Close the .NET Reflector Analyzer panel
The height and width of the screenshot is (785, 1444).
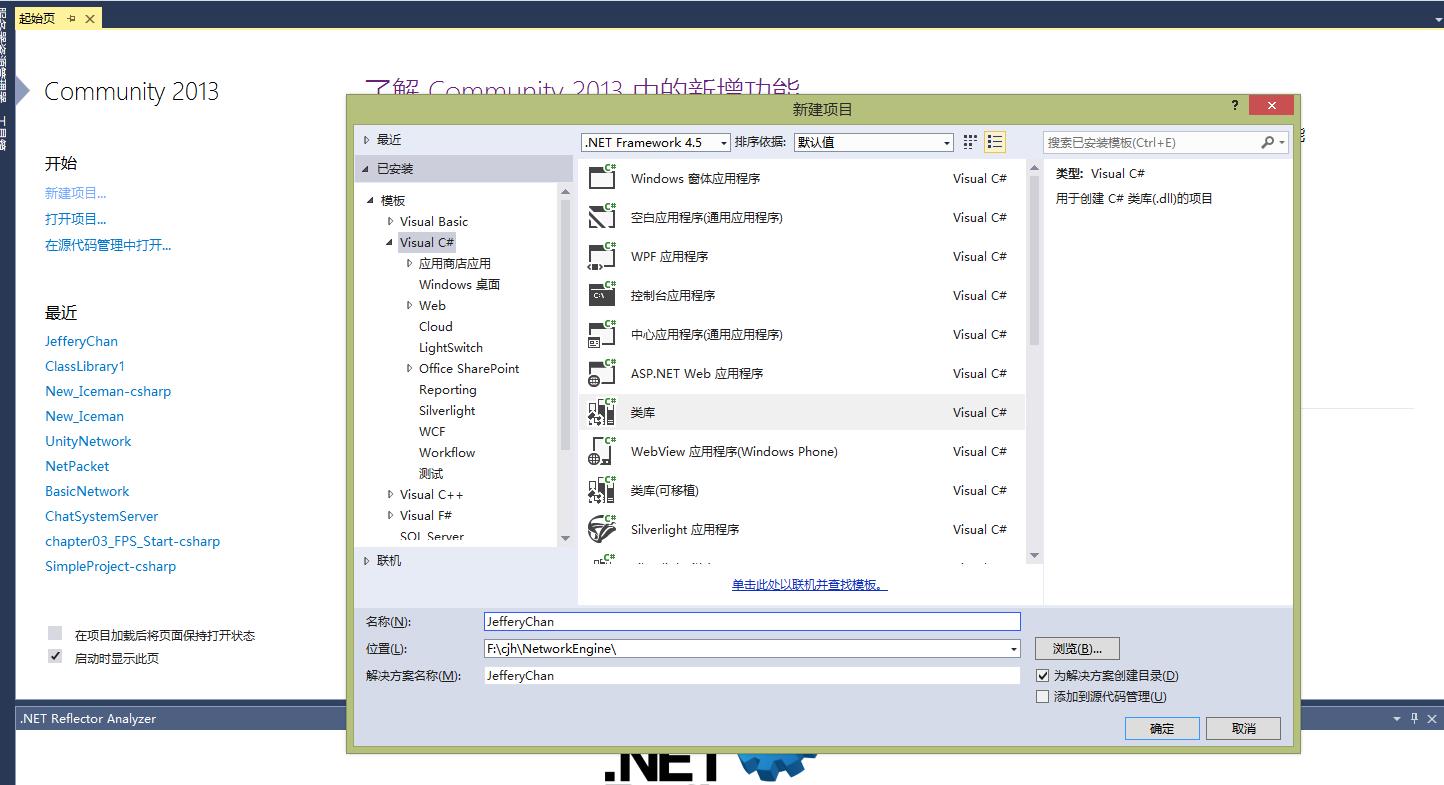pos(1431,718)
